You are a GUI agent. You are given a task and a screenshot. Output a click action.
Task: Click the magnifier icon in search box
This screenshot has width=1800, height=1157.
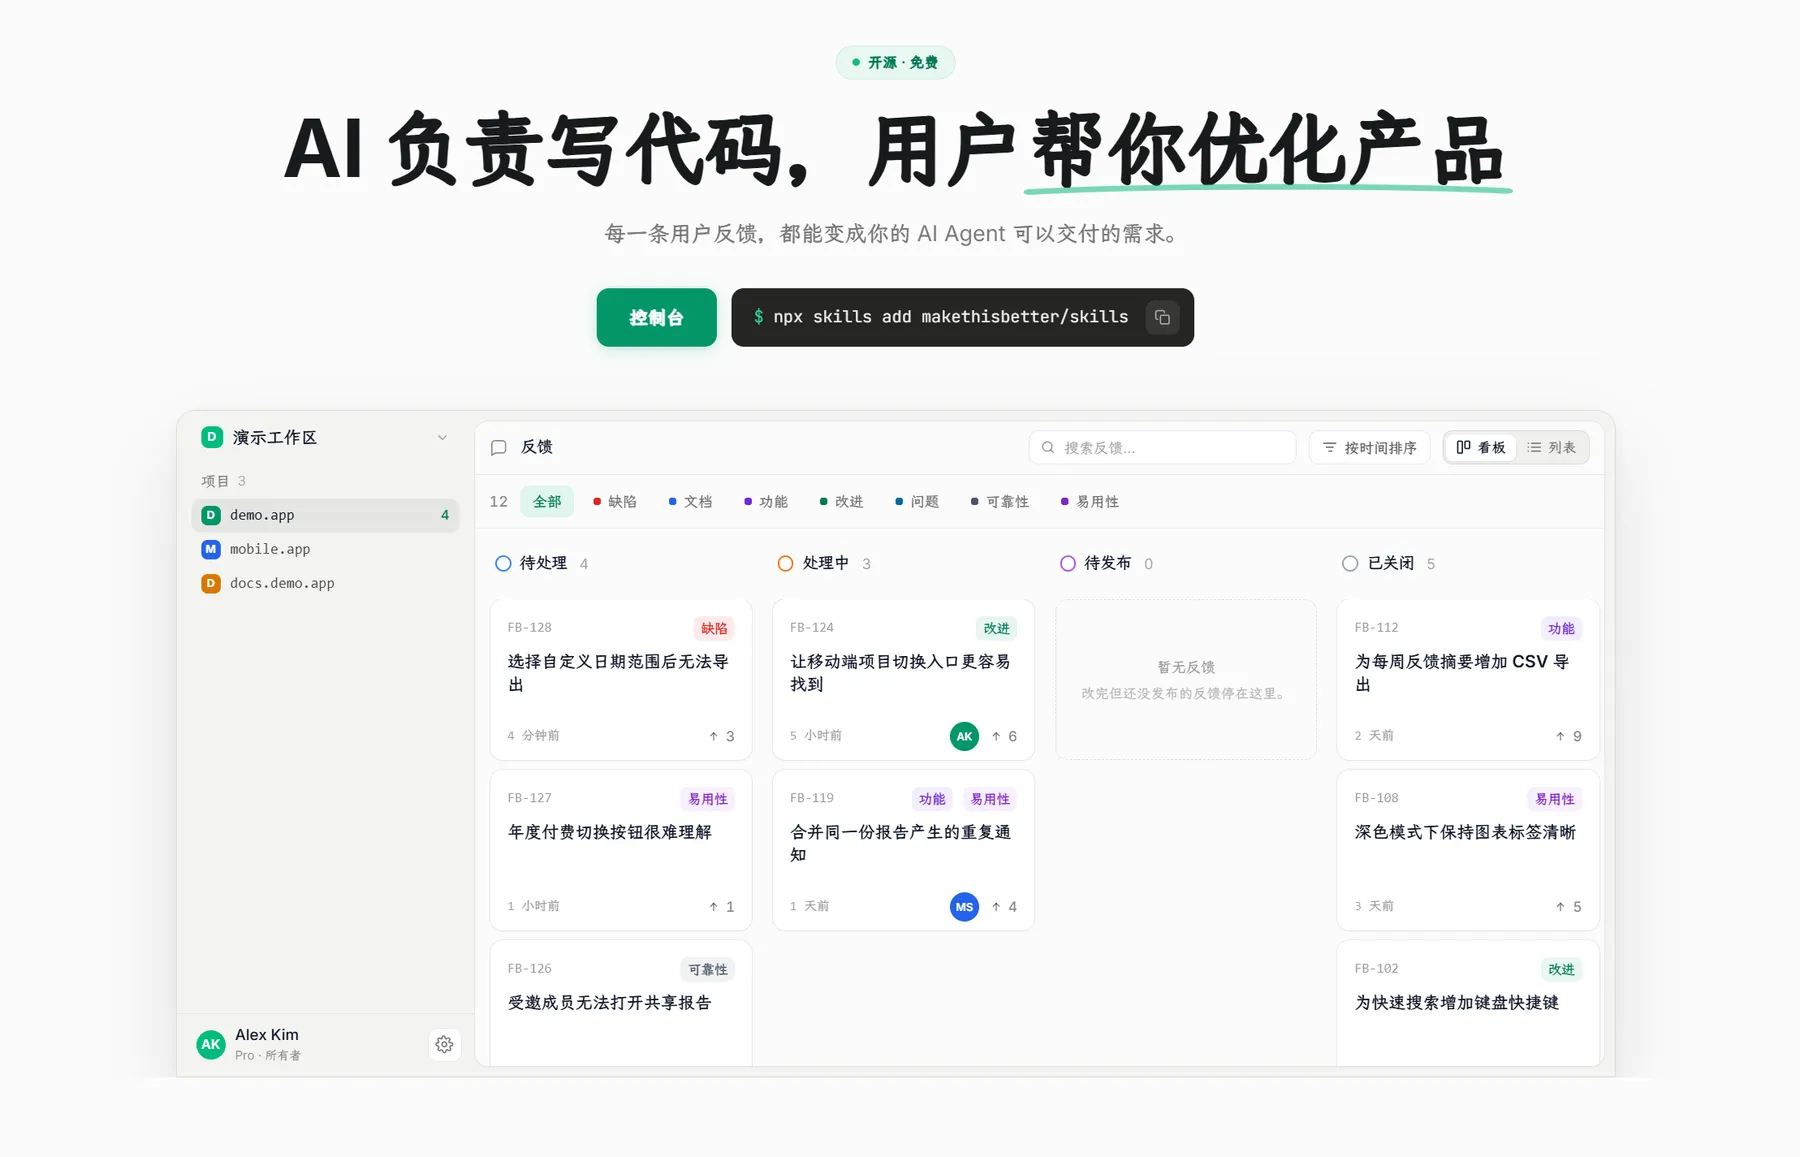[x=1048, y=448]
